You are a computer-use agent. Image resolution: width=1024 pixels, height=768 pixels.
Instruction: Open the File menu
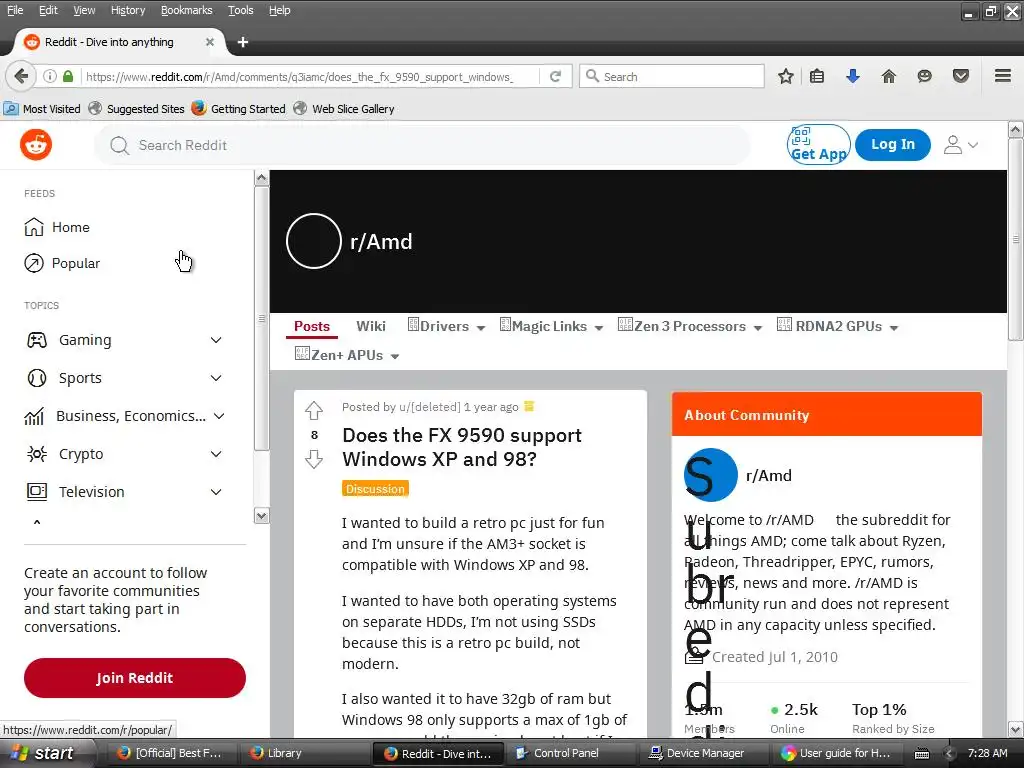point(14,10)
